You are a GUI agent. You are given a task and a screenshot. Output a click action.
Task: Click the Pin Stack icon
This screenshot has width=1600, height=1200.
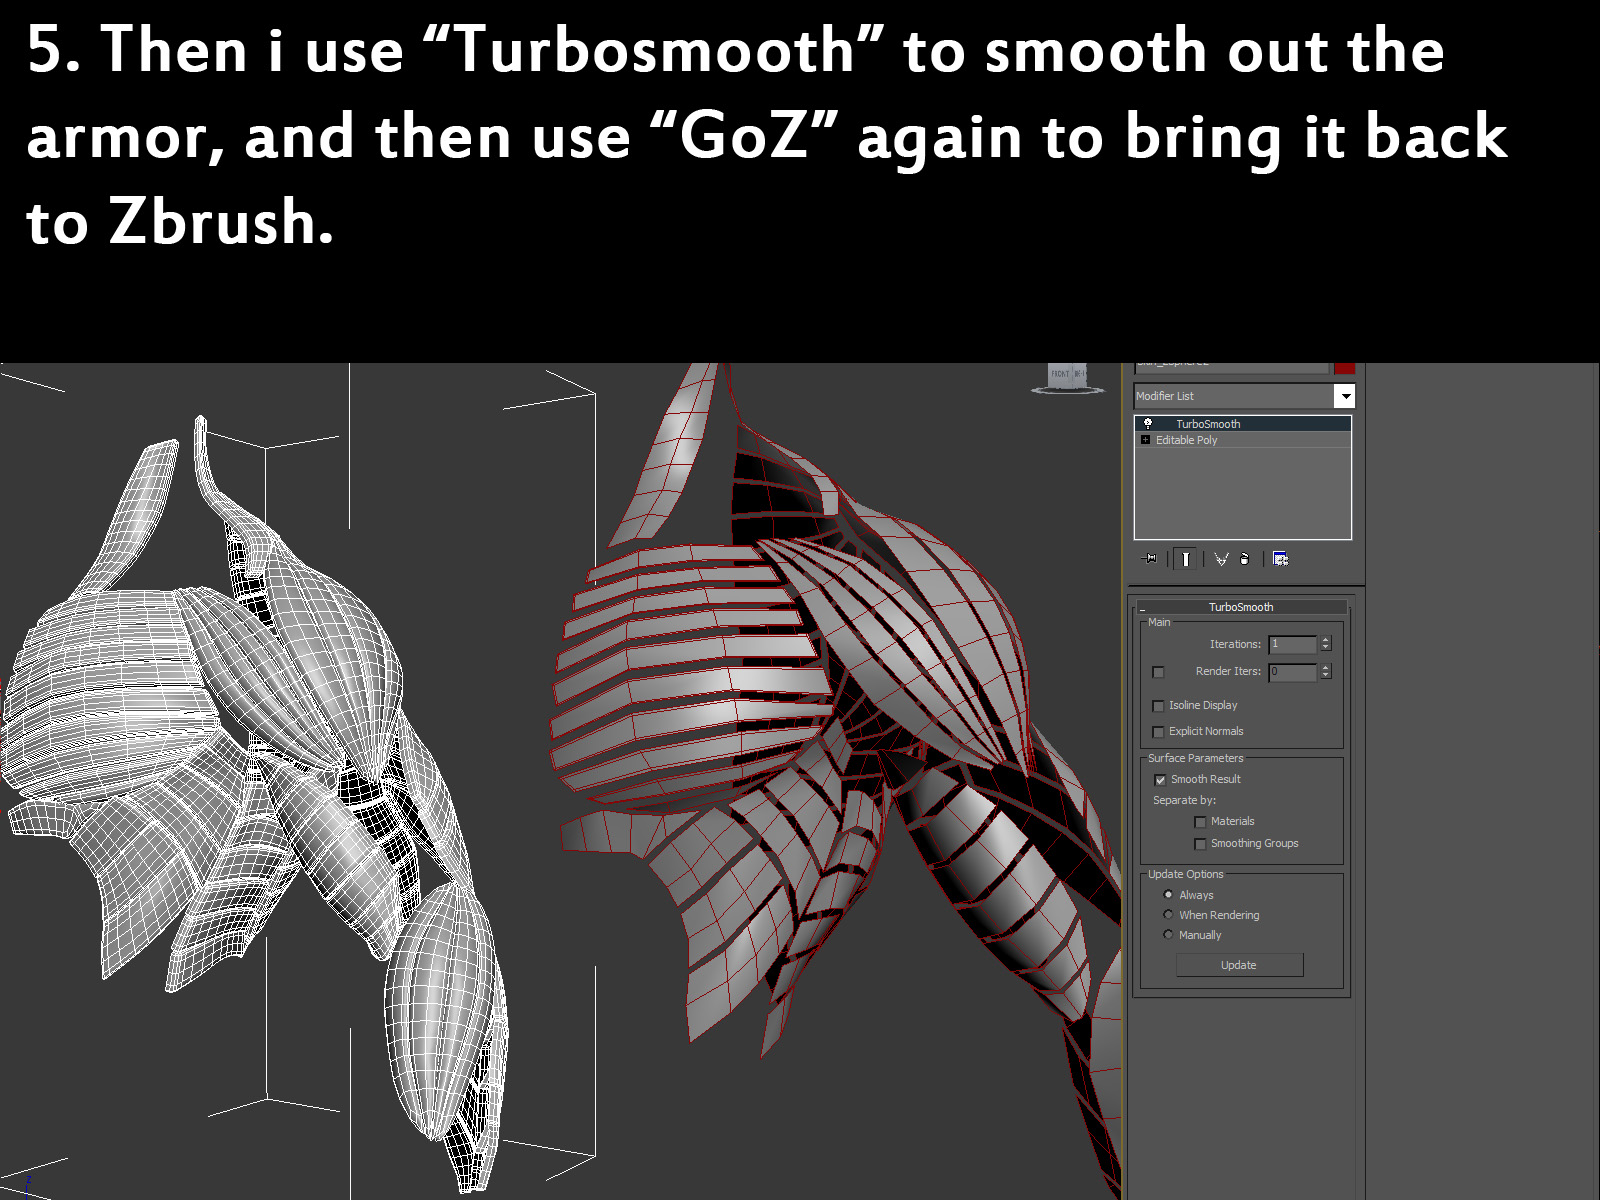[1150, 559]
